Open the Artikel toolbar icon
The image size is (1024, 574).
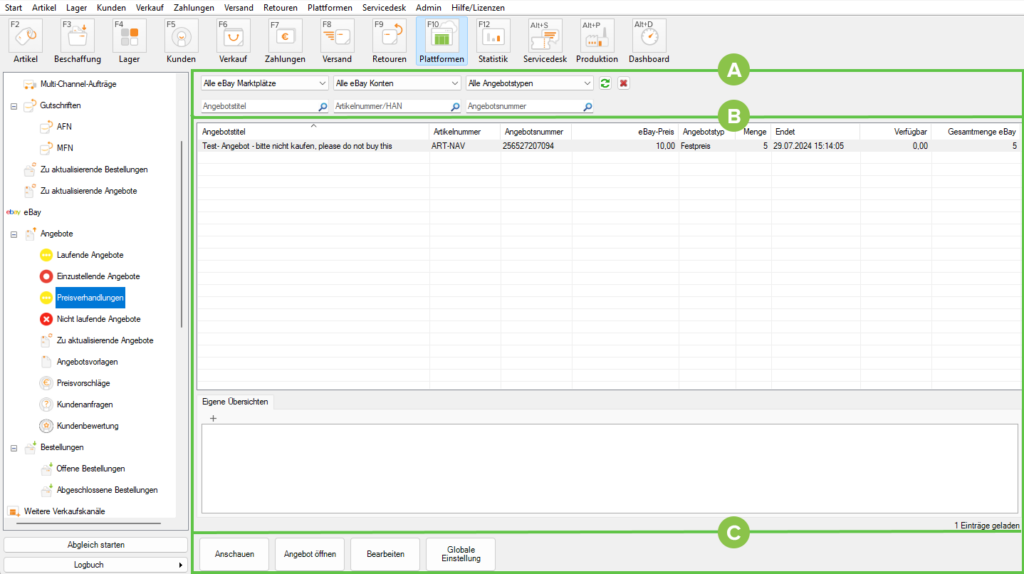[x=27, y=41]
